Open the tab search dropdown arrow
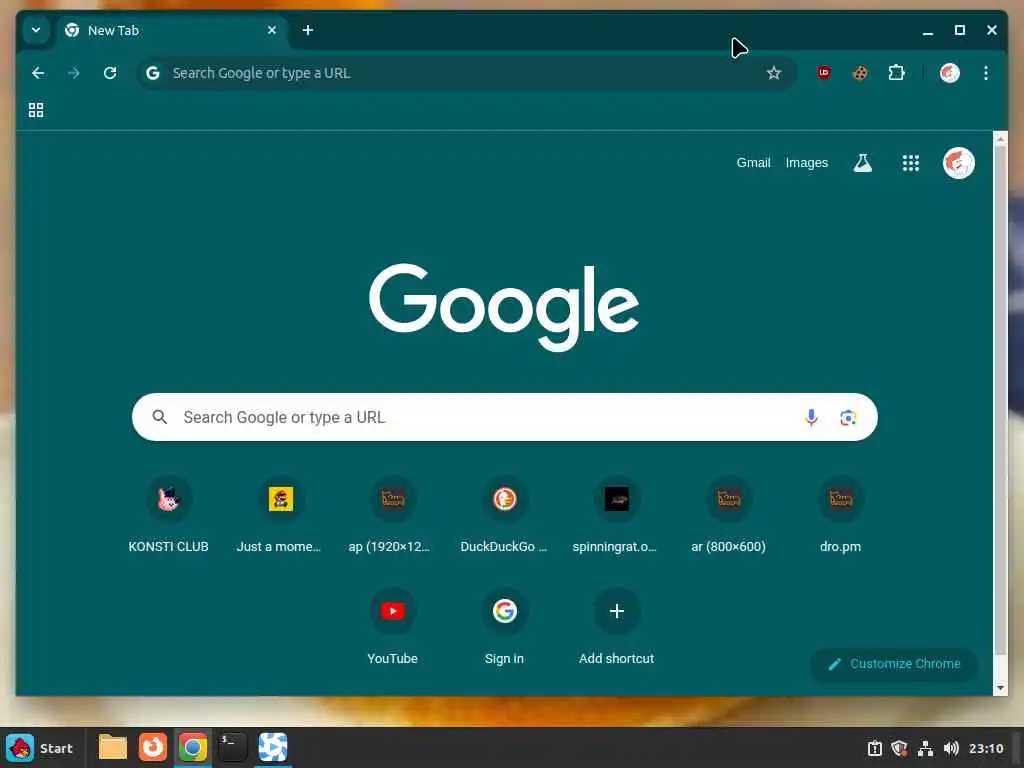 pos(36,30)
